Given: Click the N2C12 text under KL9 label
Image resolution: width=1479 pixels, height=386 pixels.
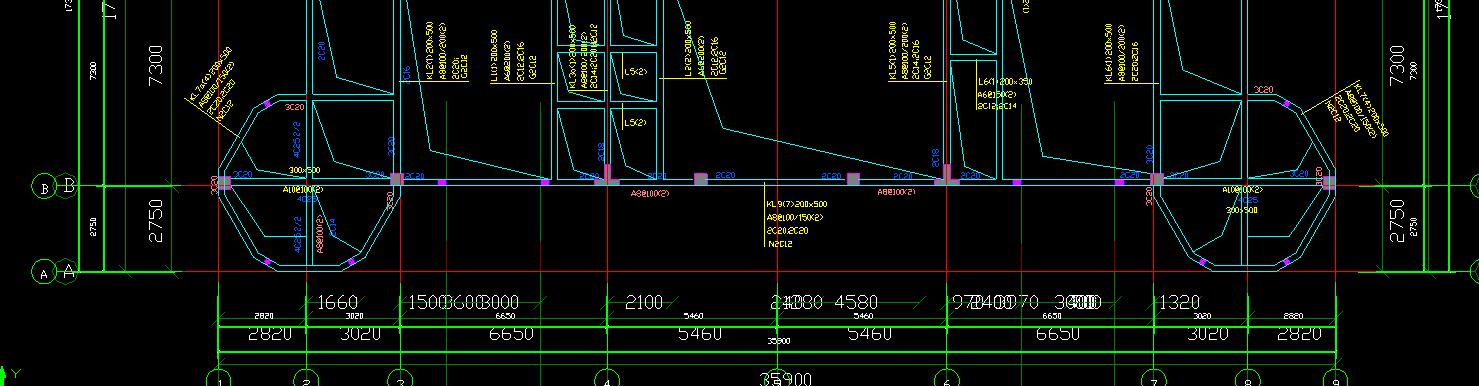Looking at the screenshot, I should (779, 243).
